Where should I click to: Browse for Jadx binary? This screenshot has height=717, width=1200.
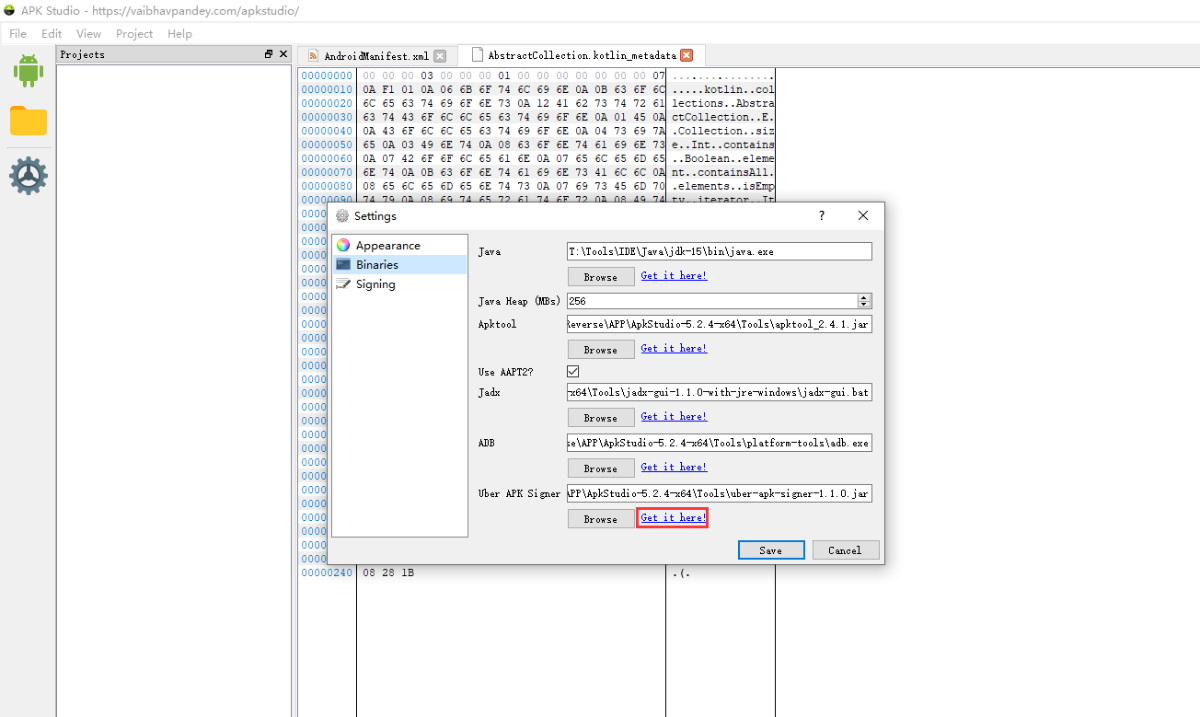tap(601, 418)
